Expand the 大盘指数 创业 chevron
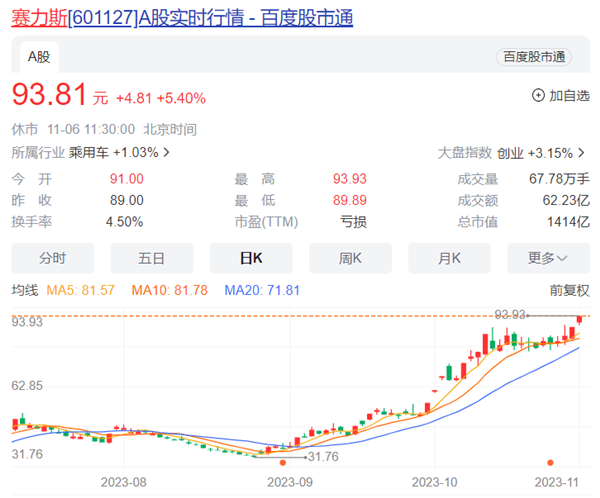Viewport: 600px width, 498px height. pyautogui.click(x=581, y=153)
